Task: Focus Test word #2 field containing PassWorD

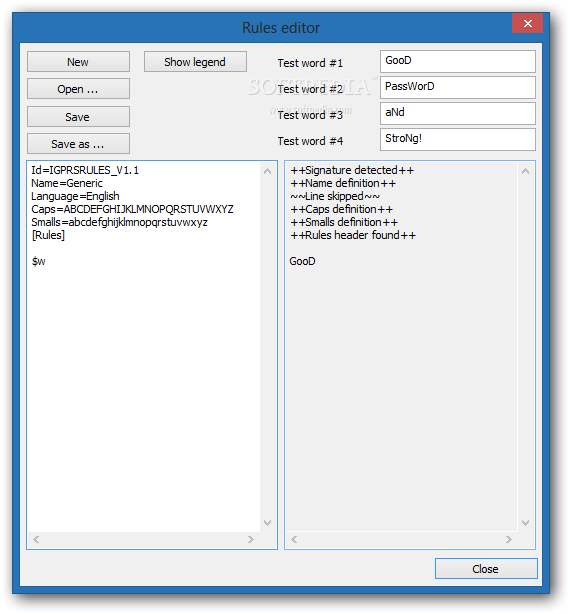Action: tap(458, 87)
